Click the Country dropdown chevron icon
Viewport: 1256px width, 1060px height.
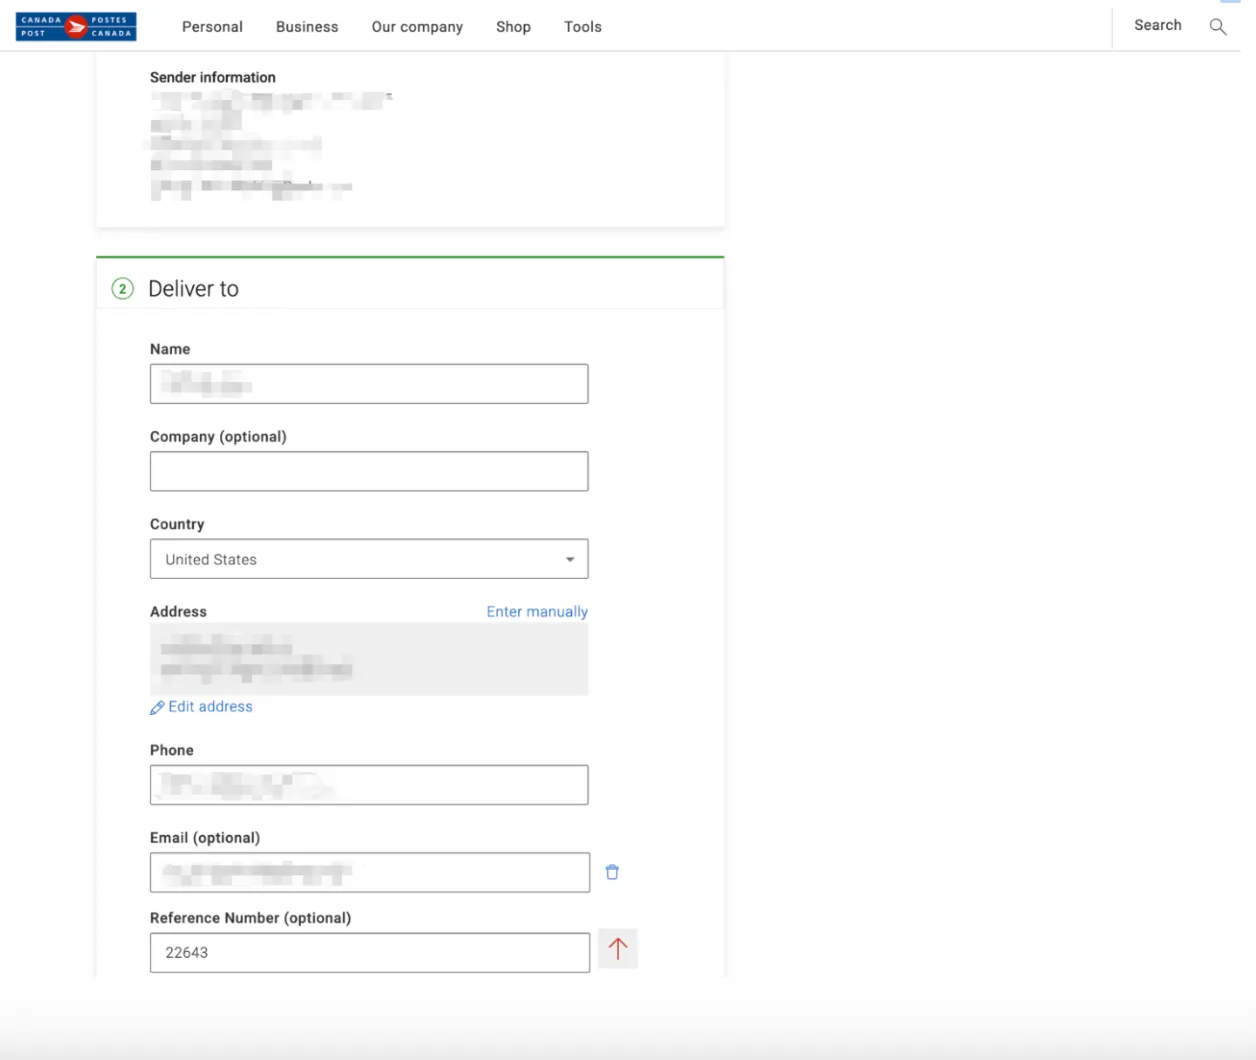pos(570,559)
